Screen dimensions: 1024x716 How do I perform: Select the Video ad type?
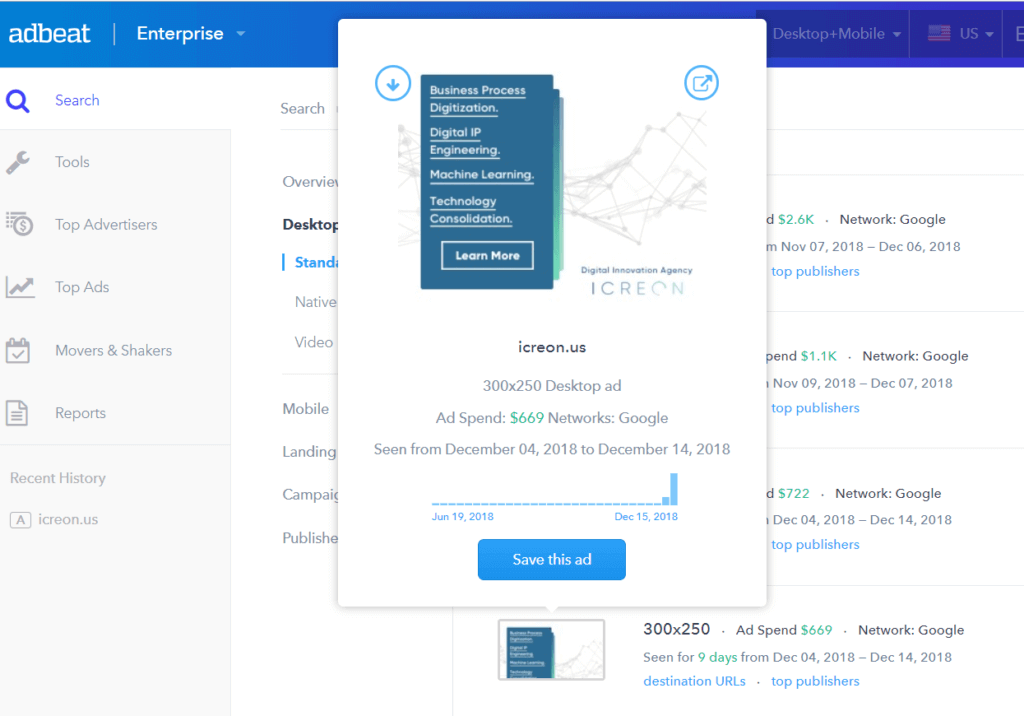pyautogui.click(x=313, y=342)
